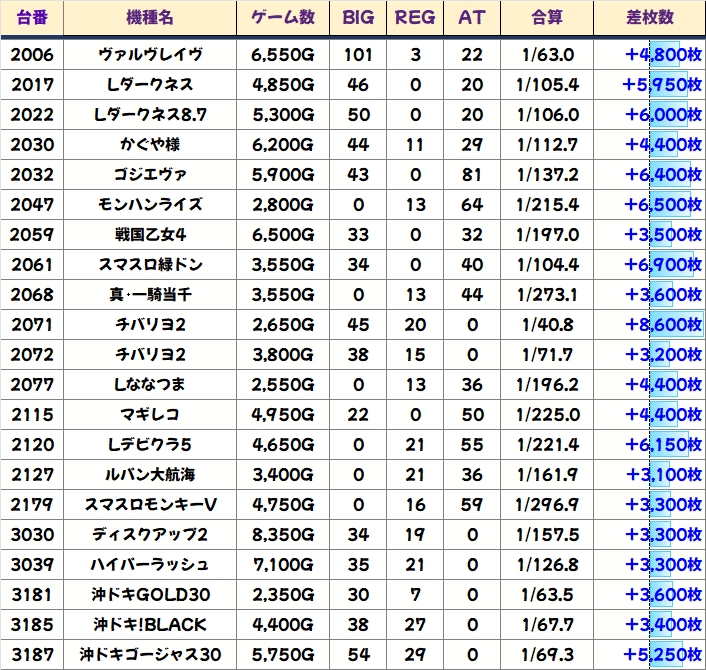
Task: Click the Lダークネス8.7 machine name
Action: coord(150,115)
